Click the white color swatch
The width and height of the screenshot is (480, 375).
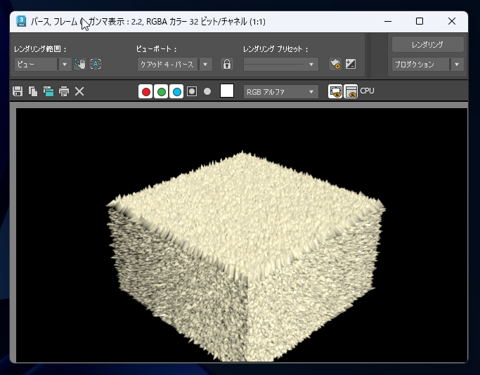(x=227, y=91)
